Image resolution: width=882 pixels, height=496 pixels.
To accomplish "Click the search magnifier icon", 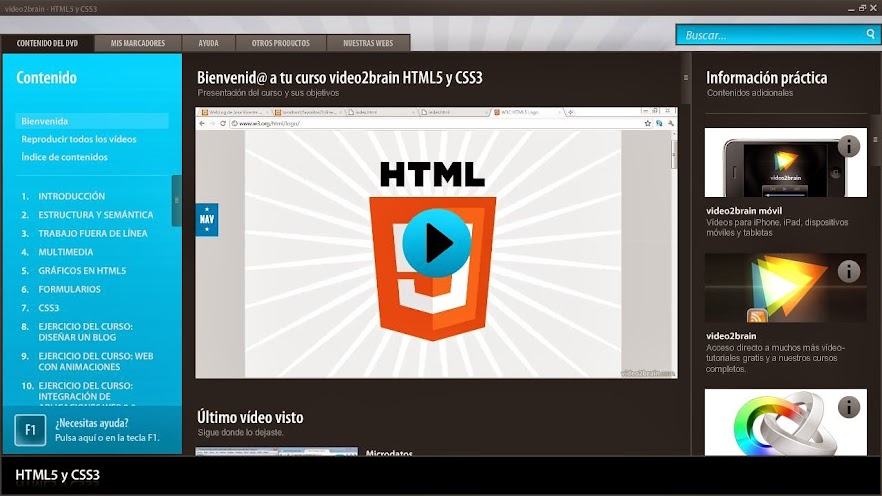I will pyautogui.click(x=870, y=34).
